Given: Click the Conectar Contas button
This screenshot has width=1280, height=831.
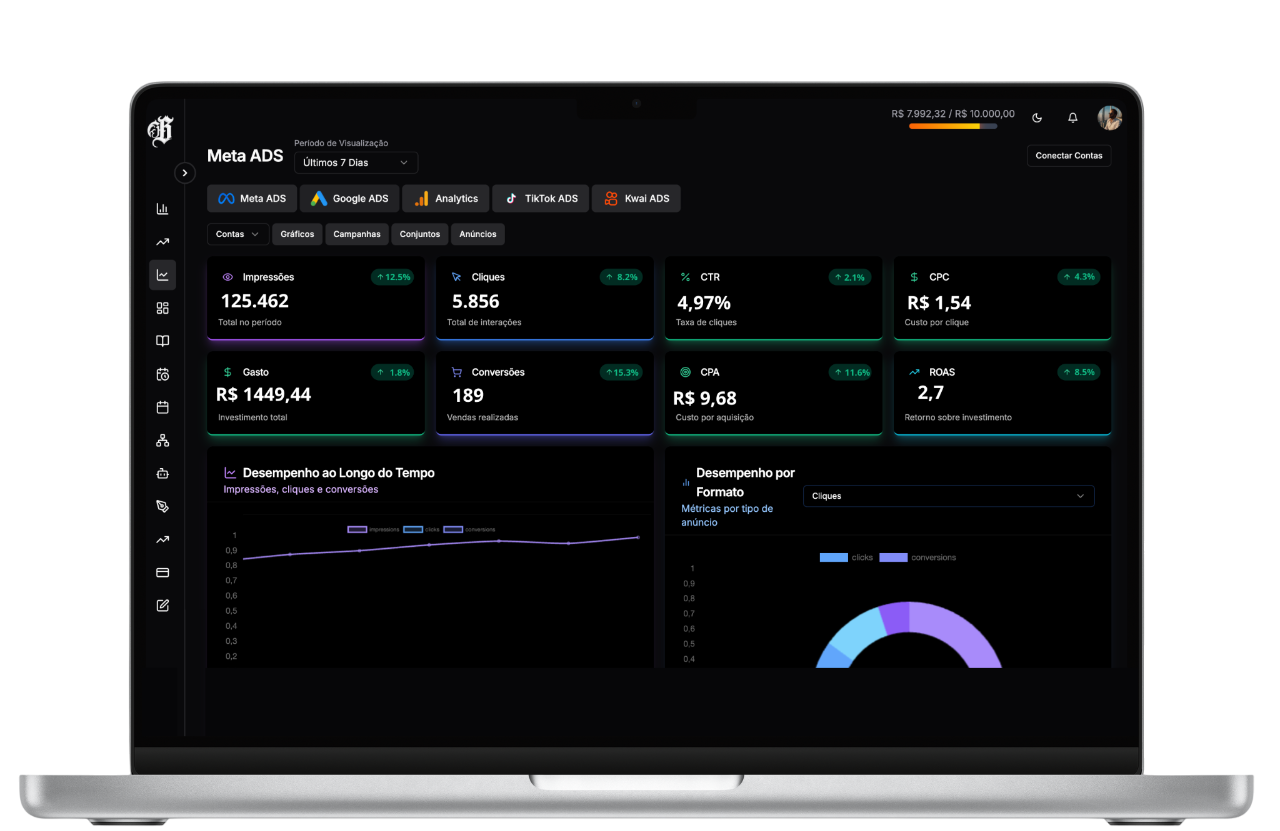Looking at the screenshot, I should tap(1068, 155).
